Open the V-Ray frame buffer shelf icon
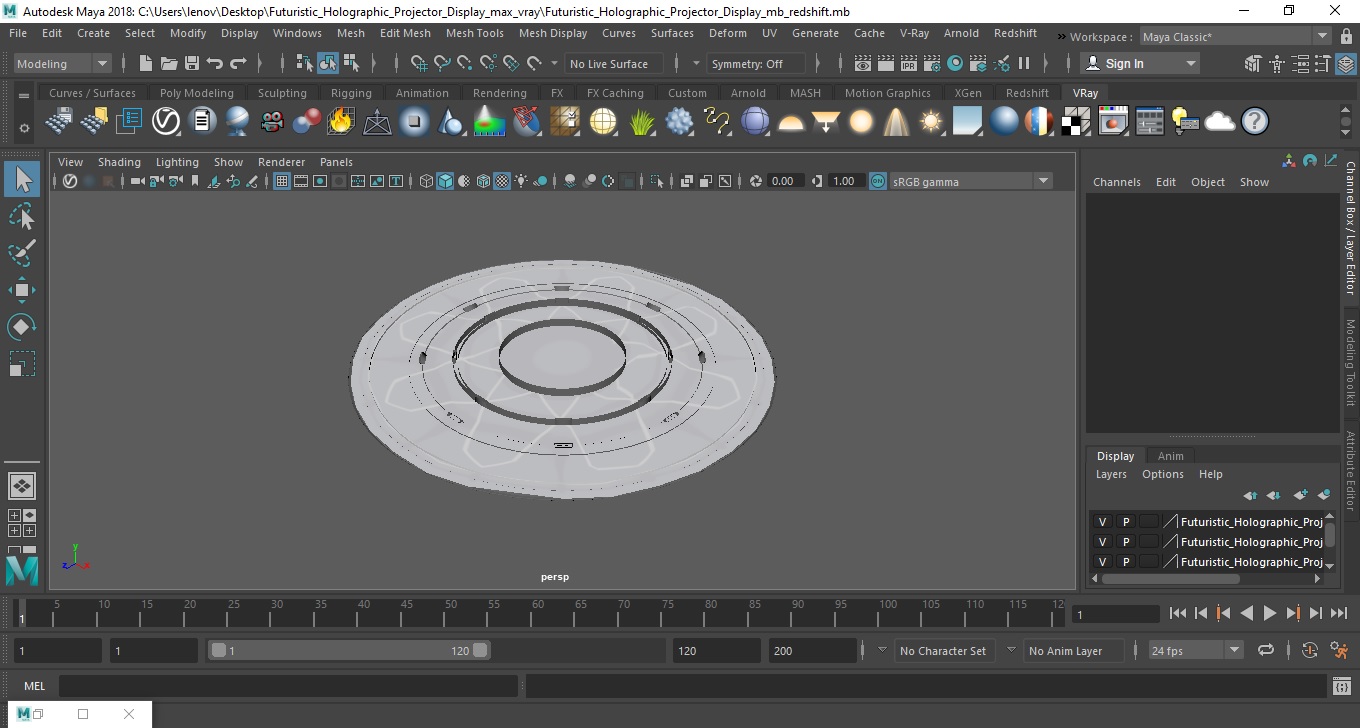Viewport: 1360px width, 728px height. [1113, 122]
